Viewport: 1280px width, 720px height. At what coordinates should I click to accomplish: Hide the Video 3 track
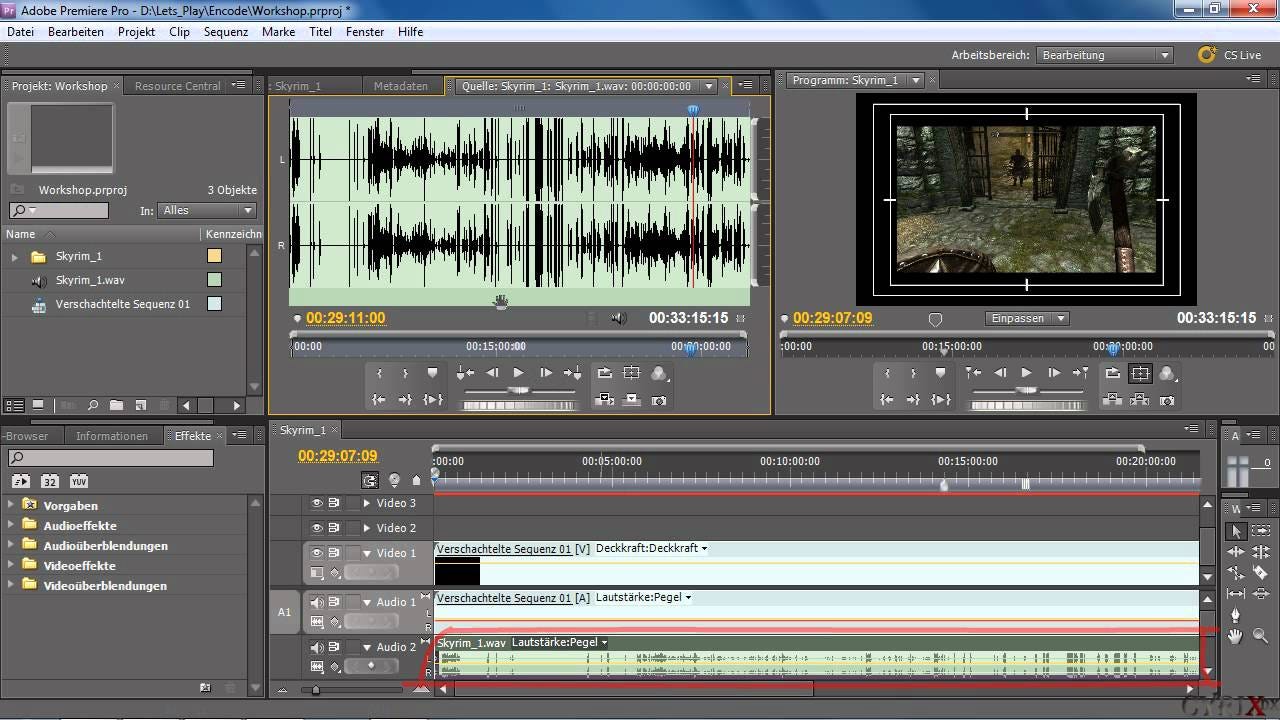[317, 503]
